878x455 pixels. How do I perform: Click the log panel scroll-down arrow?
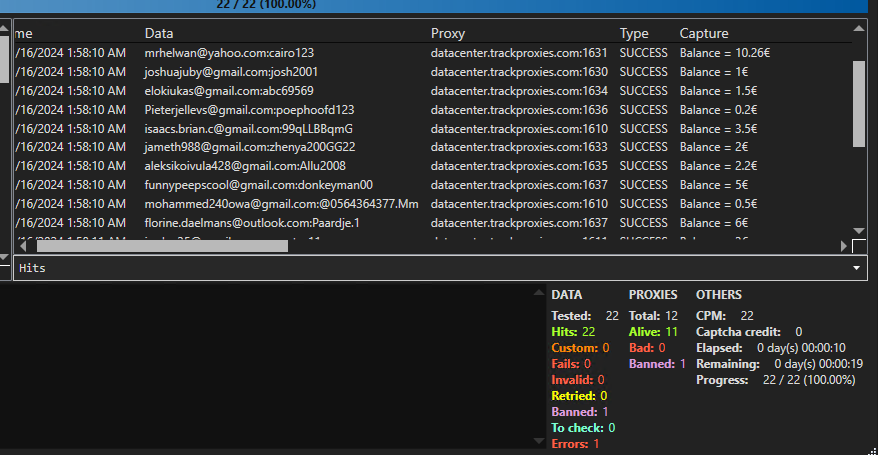[x=538, y=441]
